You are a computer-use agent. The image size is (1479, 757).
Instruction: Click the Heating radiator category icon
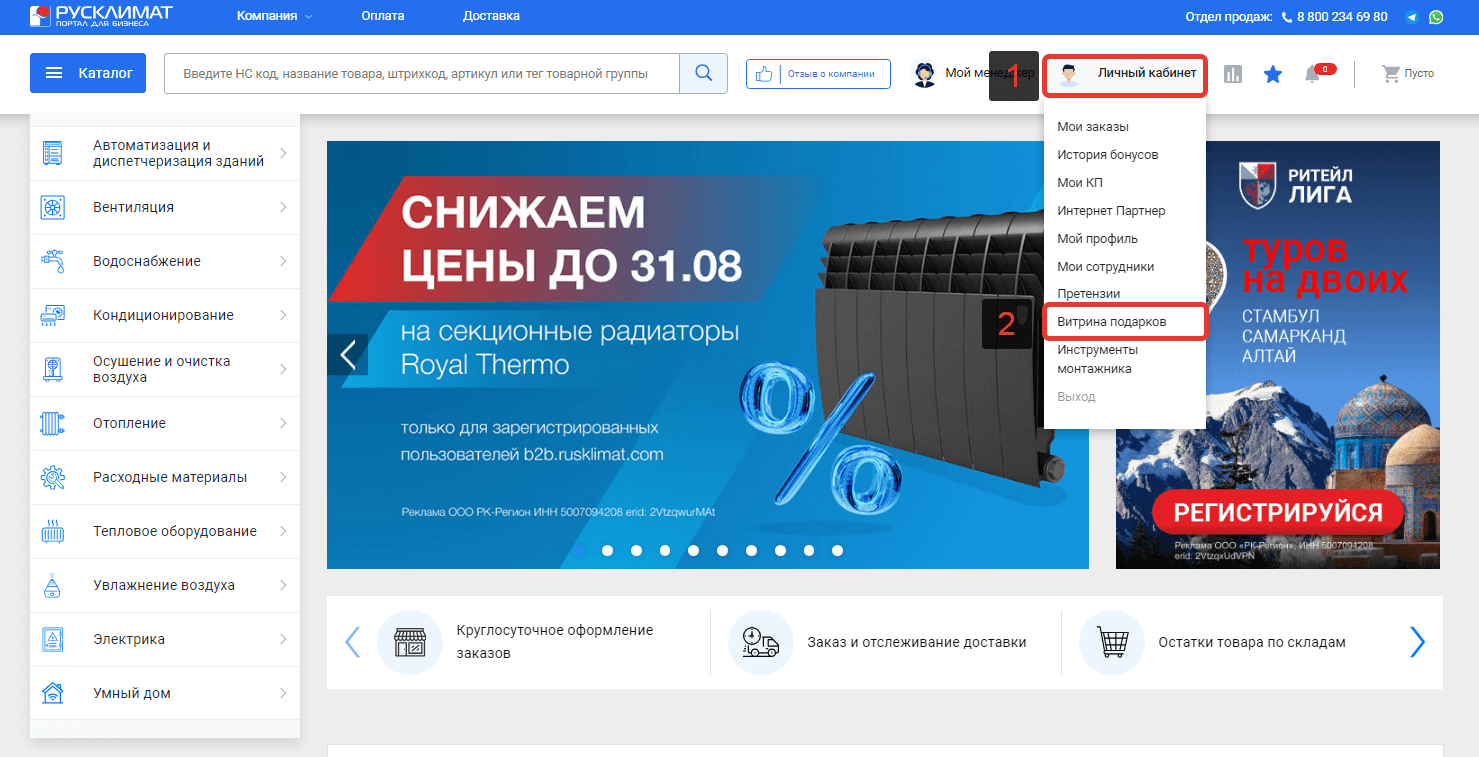point(53,423)
